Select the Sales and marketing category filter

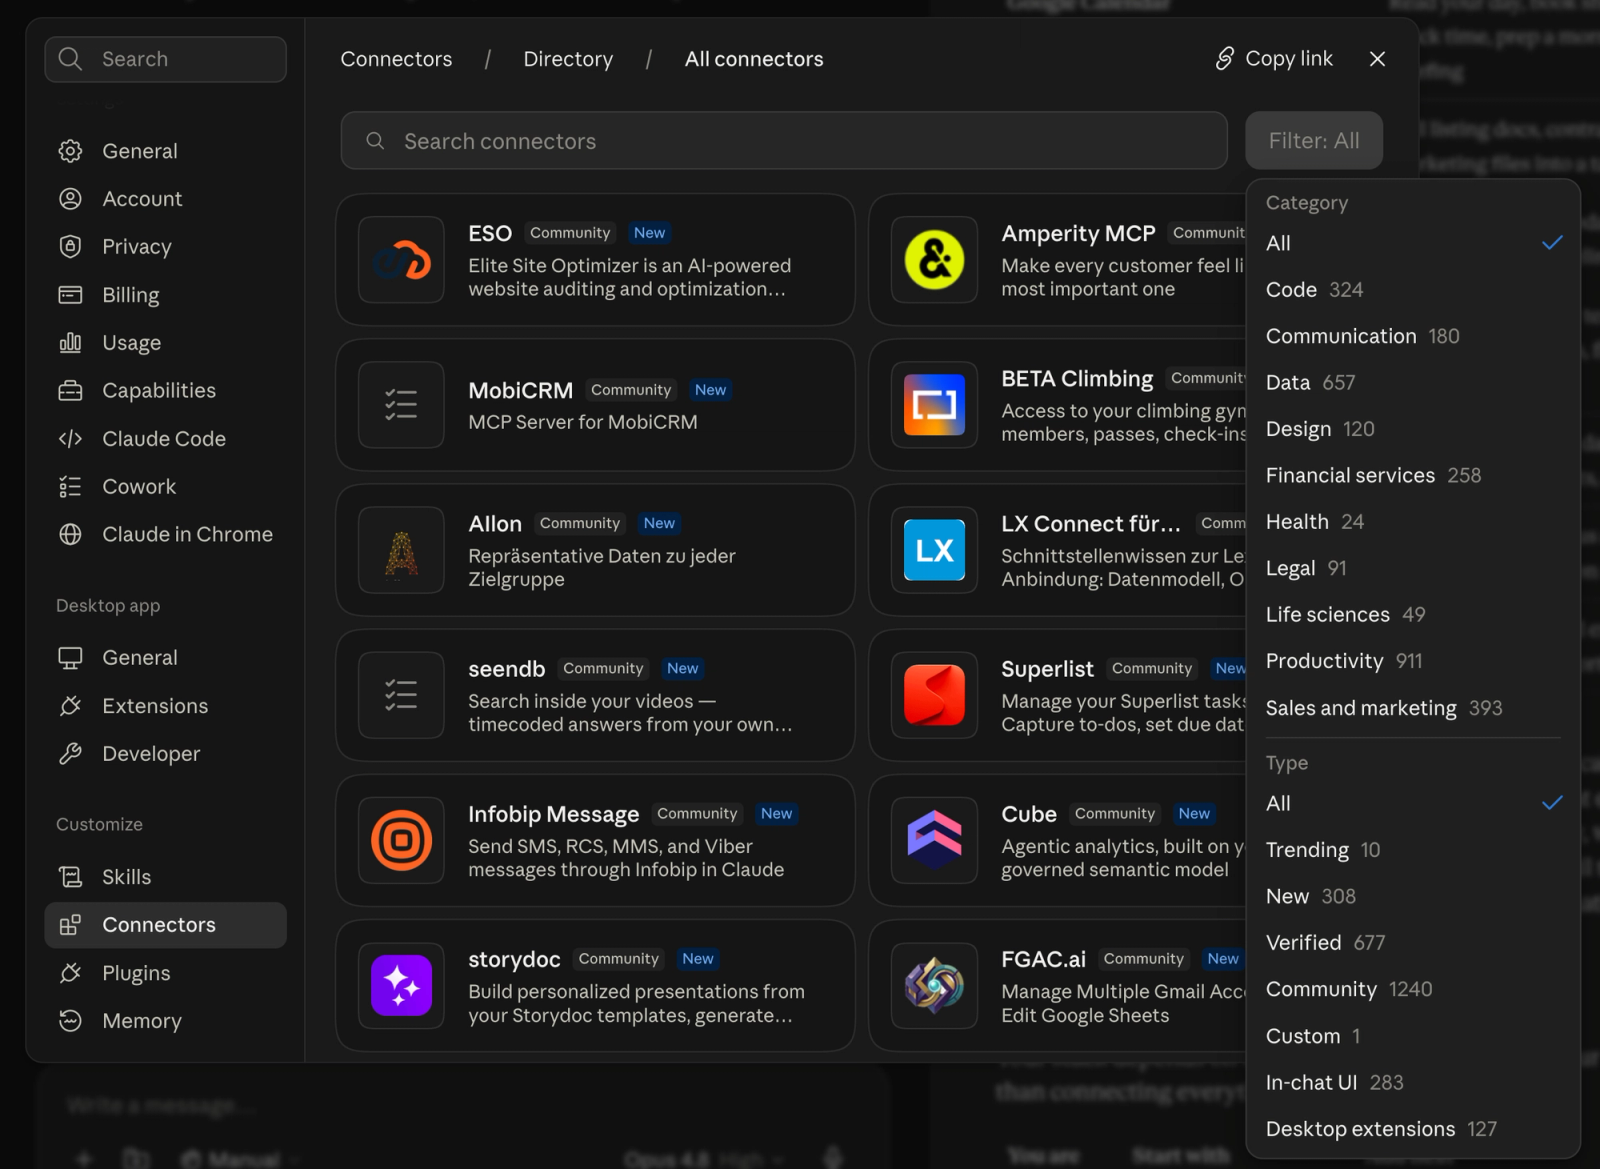1413,708
